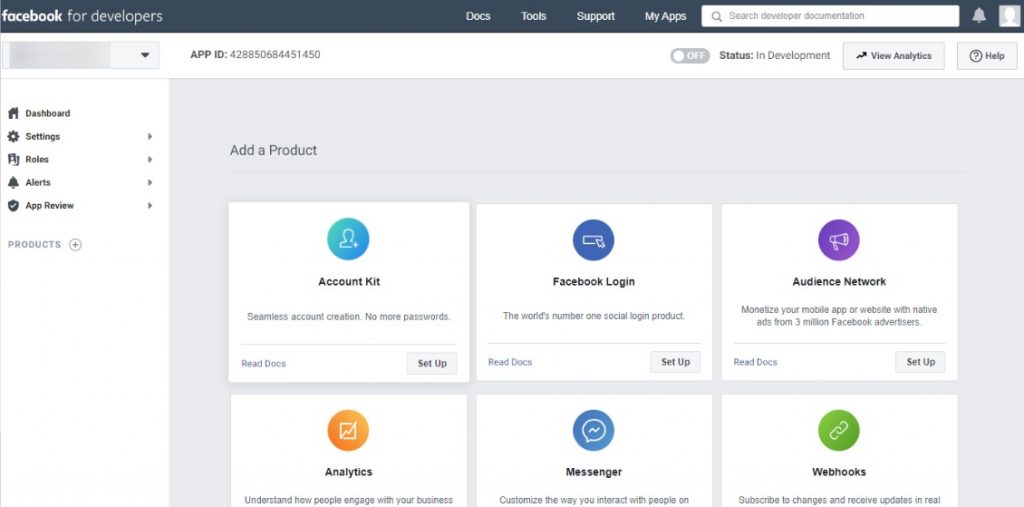Click the orange Analytics chart icon
The image size is (1024, 507).
pos(348,431)
